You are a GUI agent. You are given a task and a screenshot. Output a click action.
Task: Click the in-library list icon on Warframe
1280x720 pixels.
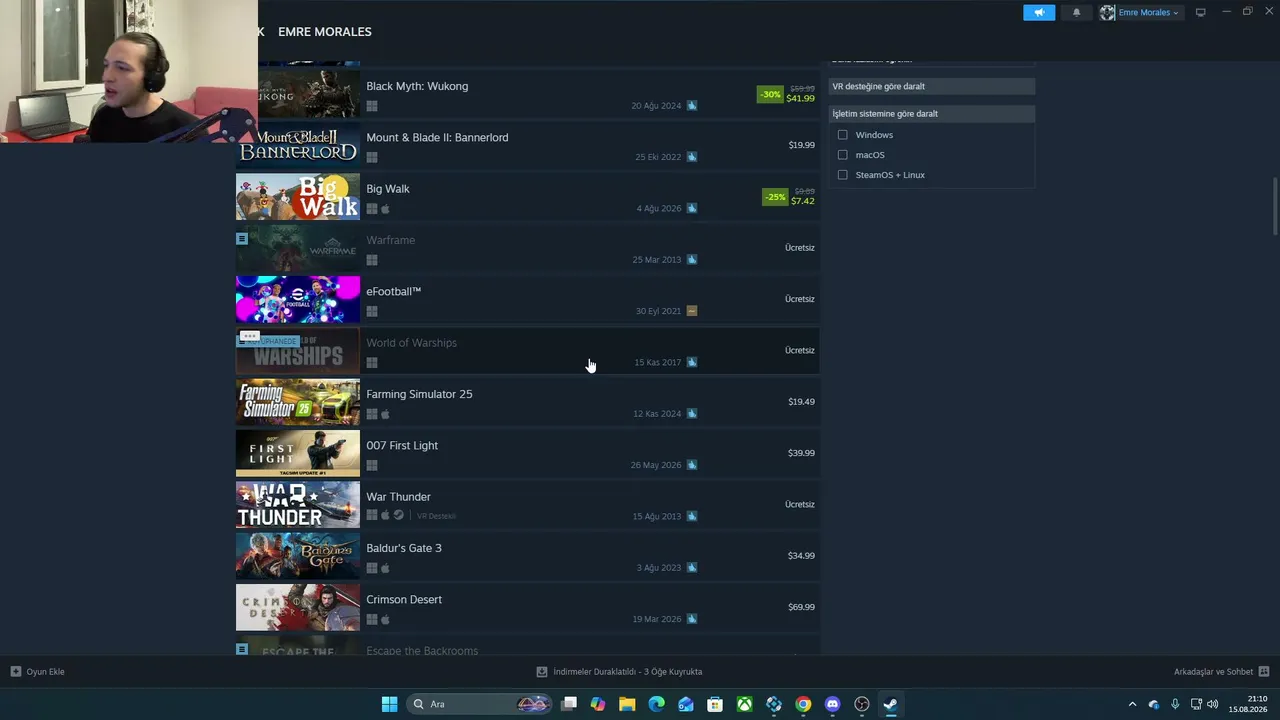pos(242,238)
